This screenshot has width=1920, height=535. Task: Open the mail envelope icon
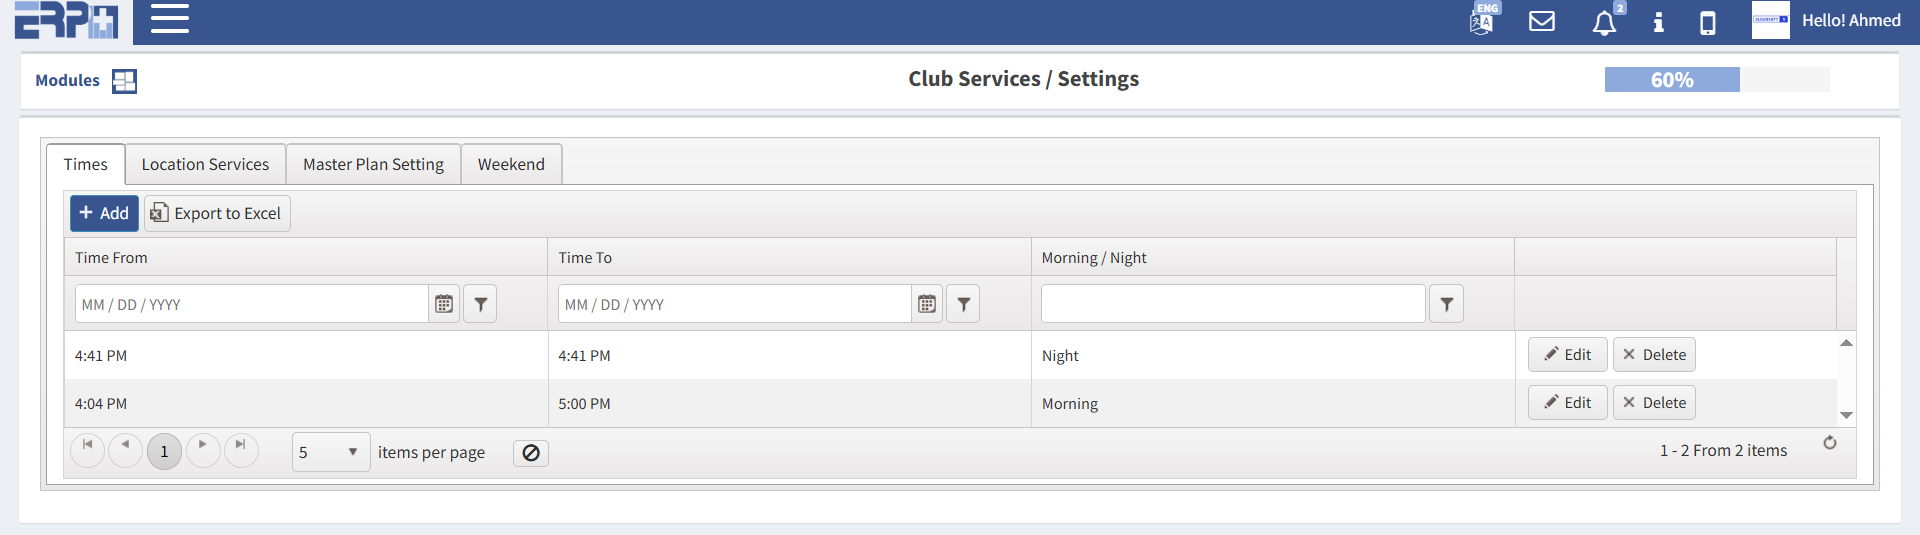[1542, 21]
